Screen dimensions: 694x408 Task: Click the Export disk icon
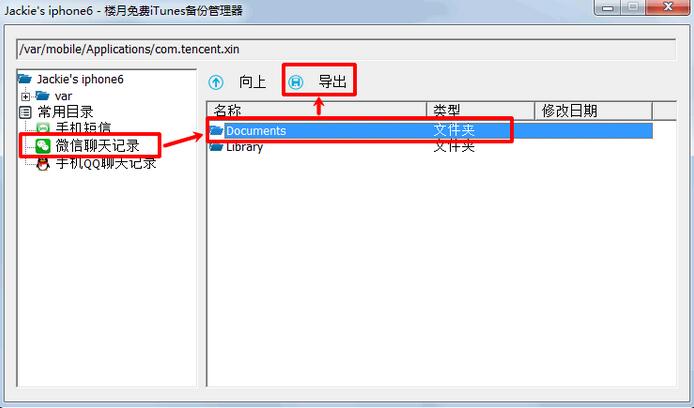(x=296, y=82)
